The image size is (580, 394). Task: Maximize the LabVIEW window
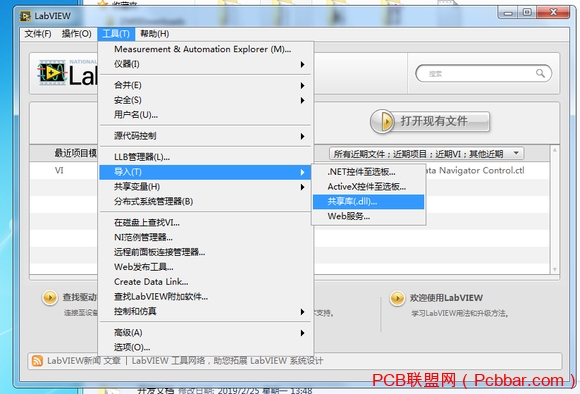point(527,13)
